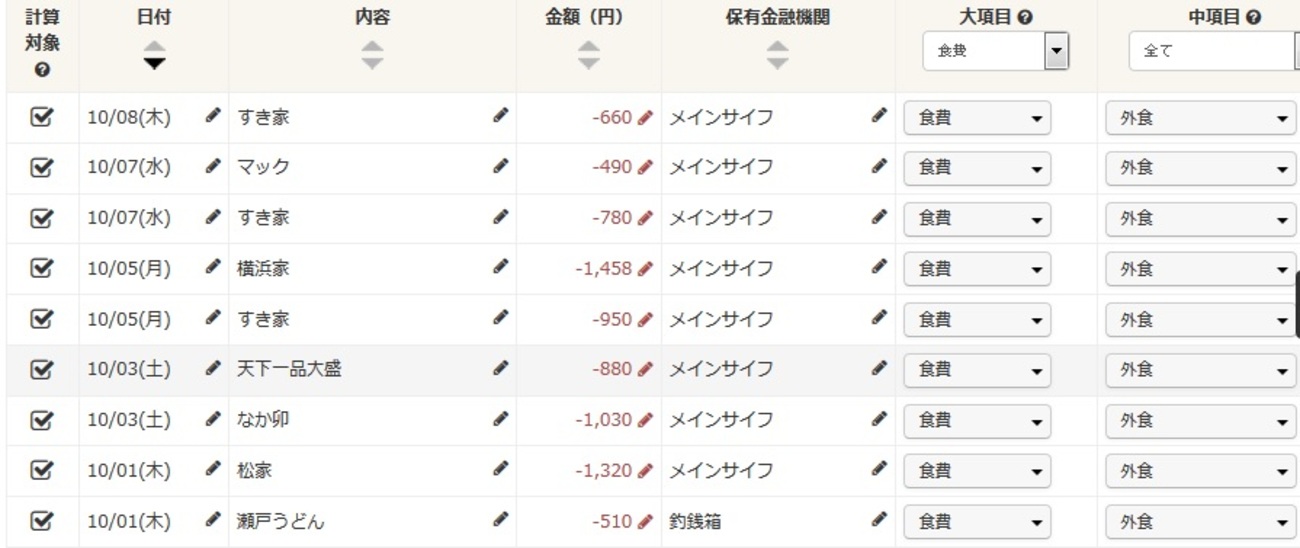The image size is (1300, 548).
Task: Uncheck the 計算対象 box for 10/08 すき家
Action: coord(41,117)
